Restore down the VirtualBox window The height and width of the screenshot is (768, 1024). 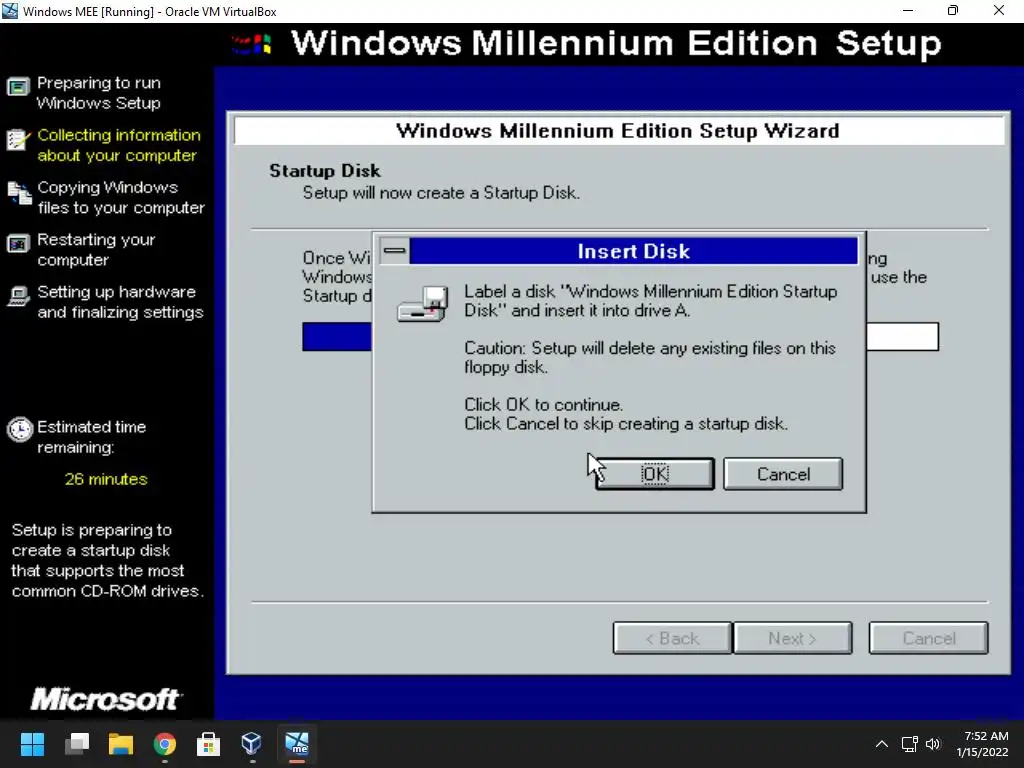953,11
